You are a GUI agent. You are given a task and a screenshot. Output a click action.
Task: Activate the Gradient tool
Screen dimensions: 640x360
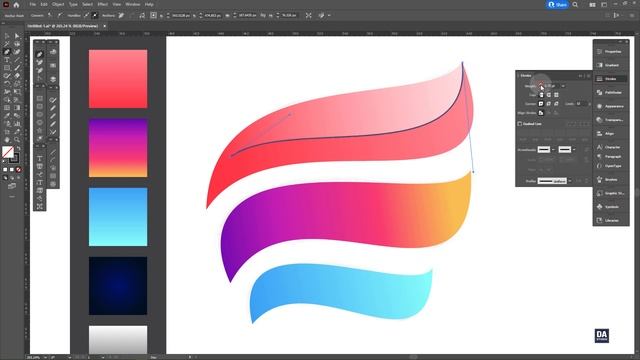(x=17, y=108)
